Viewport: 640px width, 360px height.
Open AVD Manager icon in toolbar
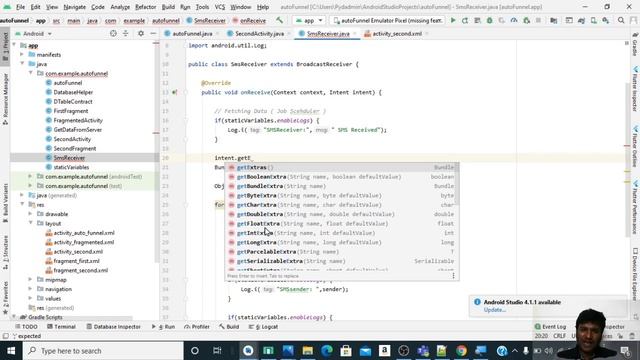tap(593, 20)
